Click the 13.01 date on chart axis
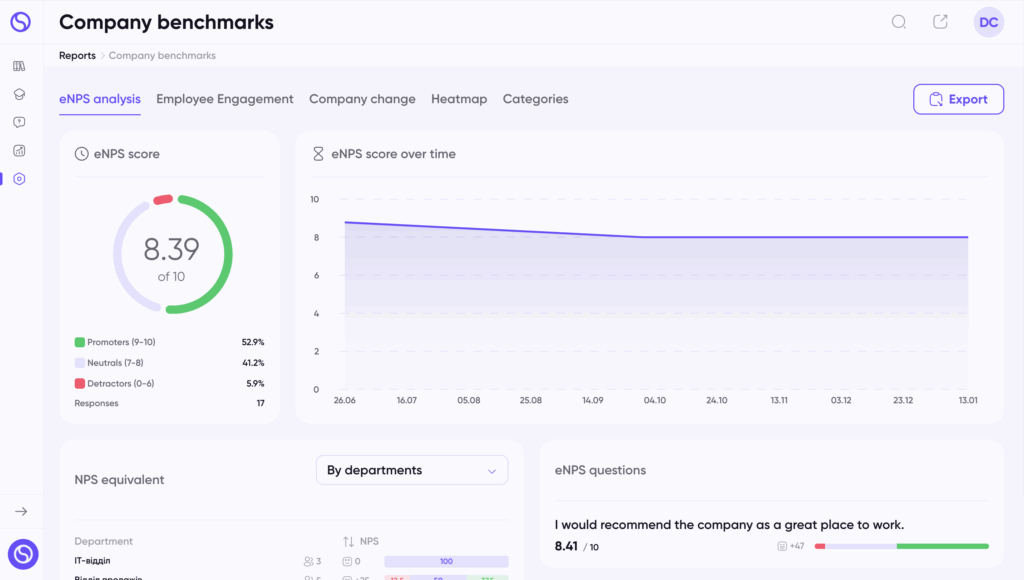Image resolution: width=1024 pixels, height=580 pixels. click(968, 400)
